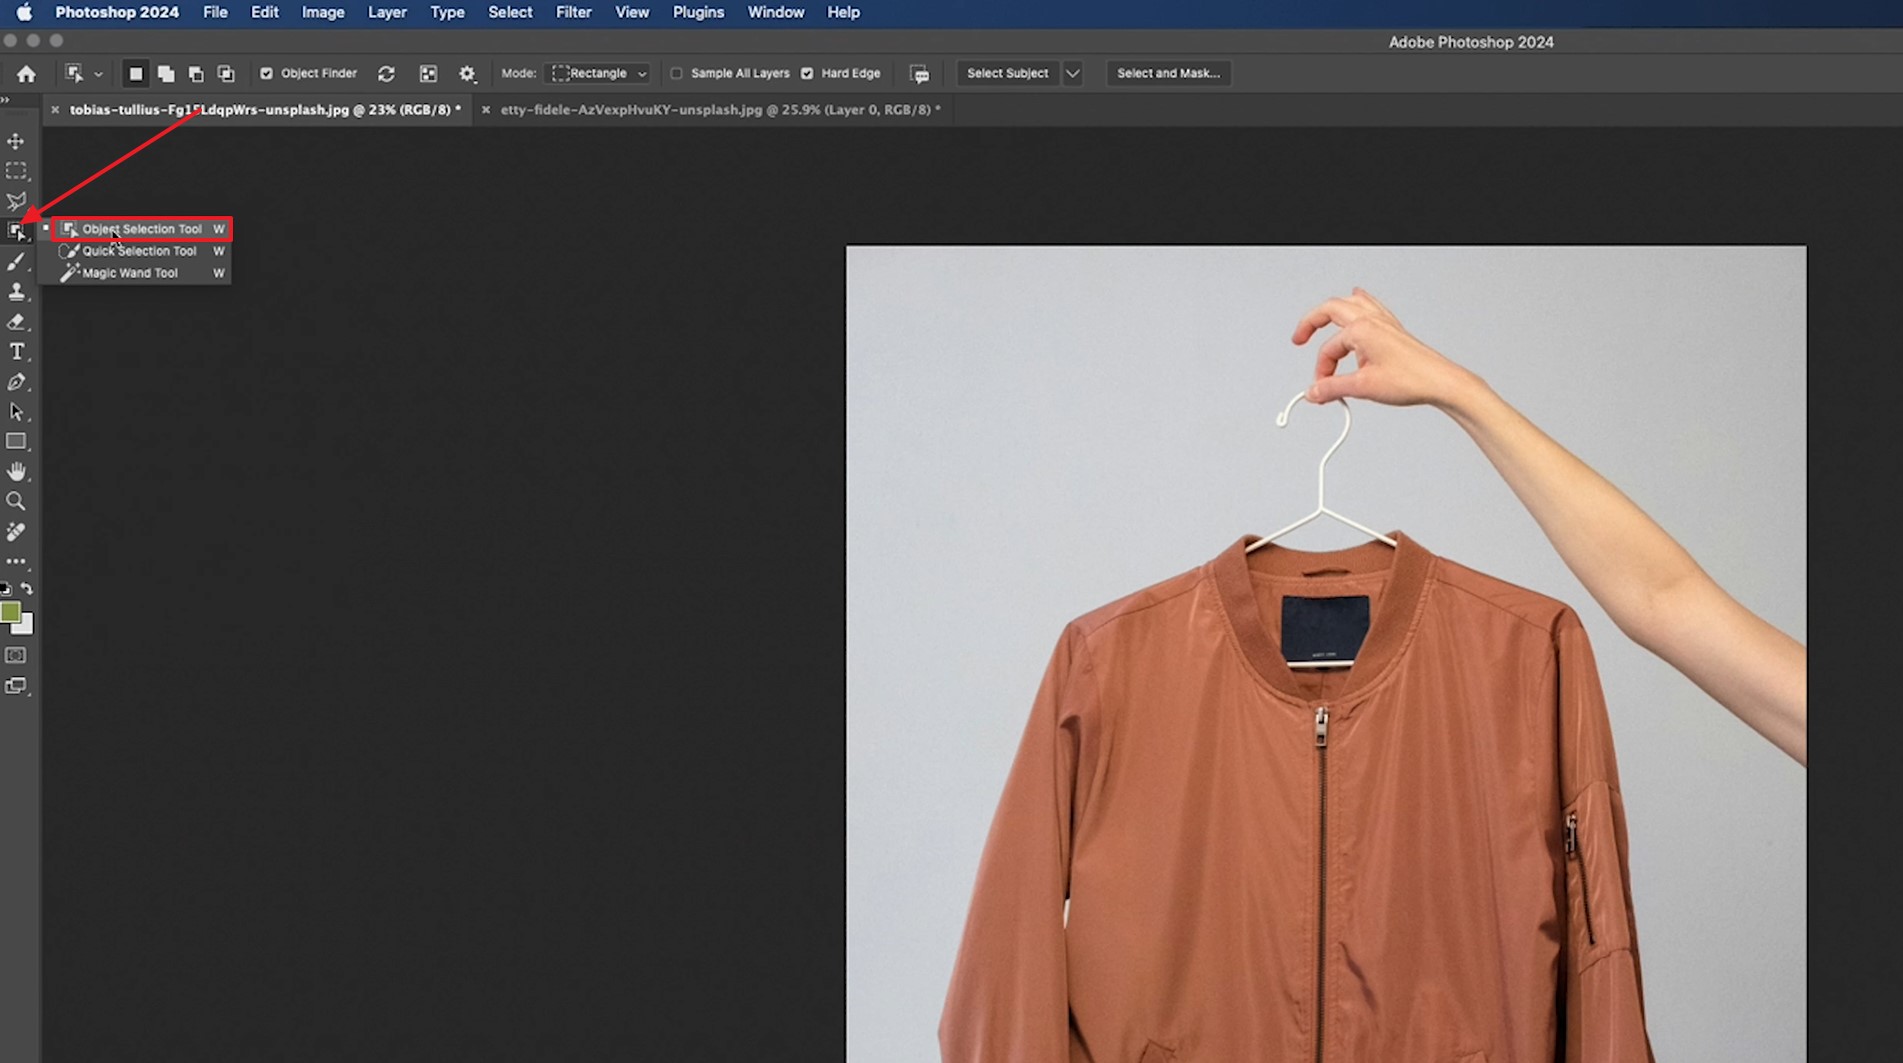Click the Select and Mask button
Image resolution: width=1903 pixels, height=1063 pixels.
[1168, 73]
